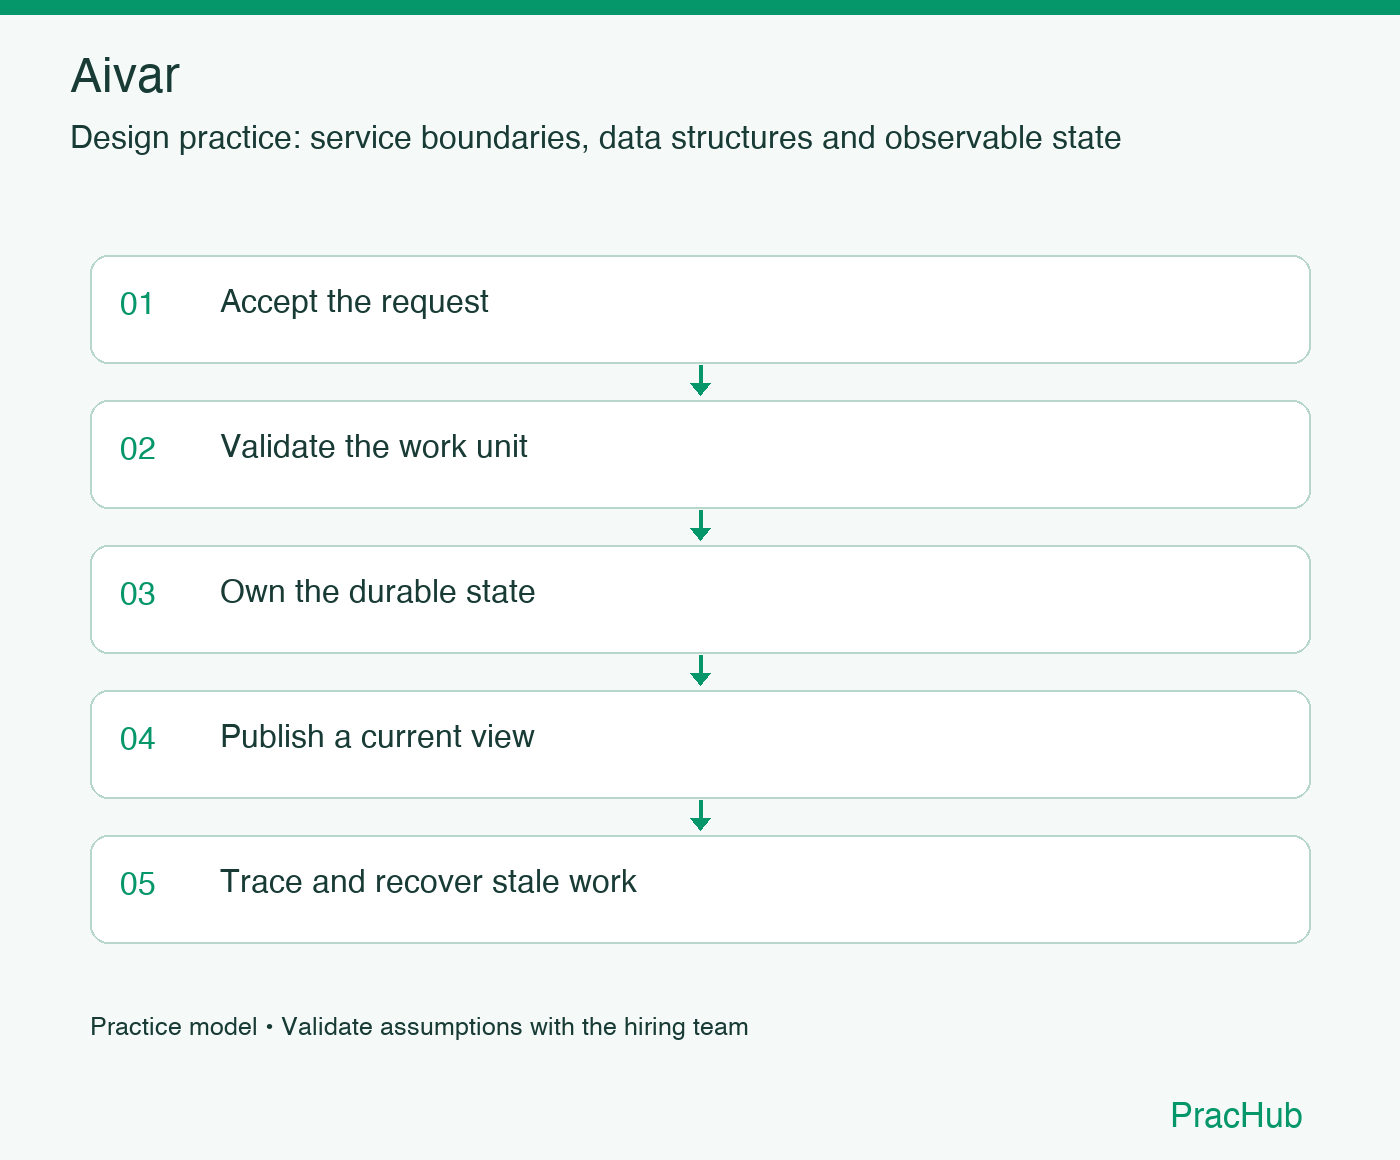This screenshot has width=1400, height=1160.
Task: Click 'Trace and recover stale work' text
Action: (428, 882)
